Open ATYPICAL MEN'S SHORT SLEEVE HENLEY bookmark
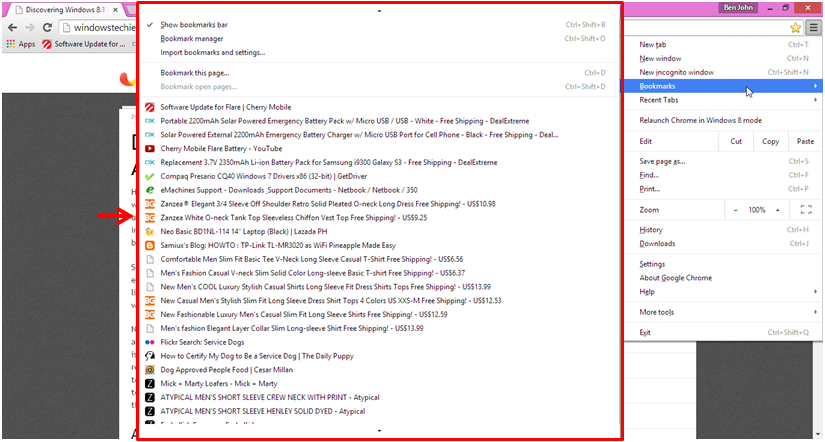Image resolution: width=825 pixels, height=442 pixels. coord(379,411)
